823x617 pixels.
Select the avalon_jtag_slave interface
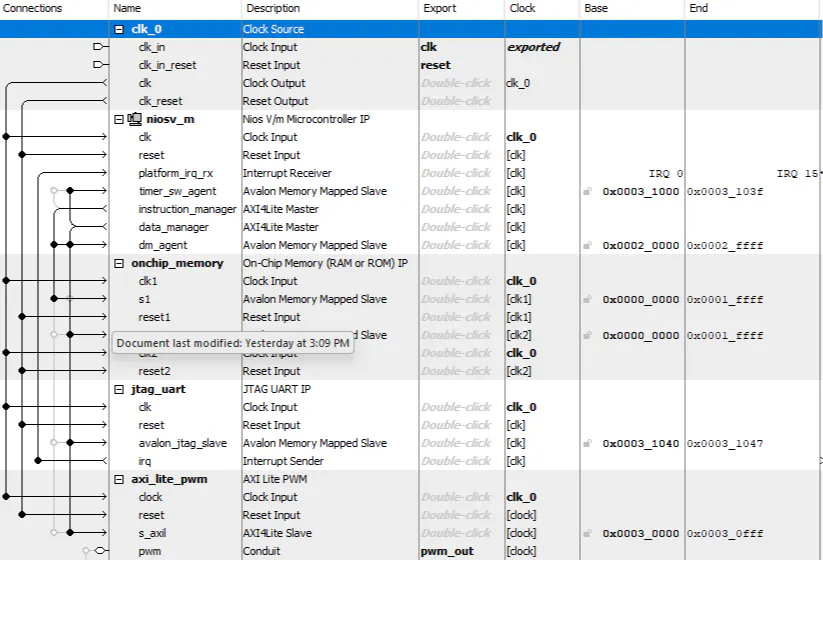click(x=183, y=443)
